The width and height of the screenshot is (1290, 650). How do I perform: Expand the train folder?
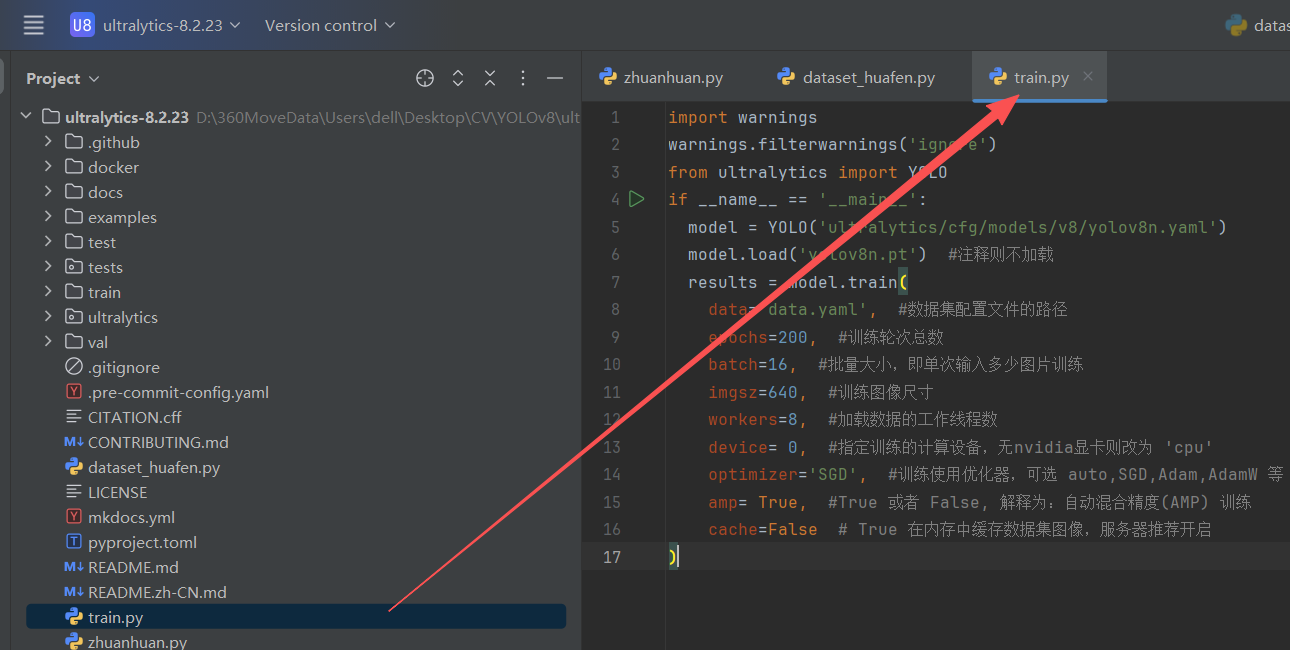tap(48, 292)
